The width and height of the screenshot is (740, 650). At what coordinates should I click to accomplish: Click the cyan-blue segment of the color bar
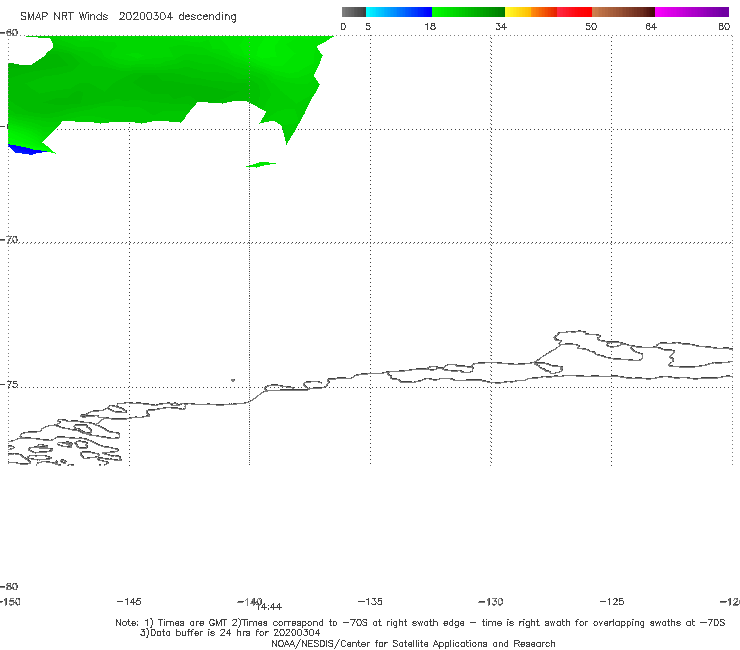[x=399, y=12]
